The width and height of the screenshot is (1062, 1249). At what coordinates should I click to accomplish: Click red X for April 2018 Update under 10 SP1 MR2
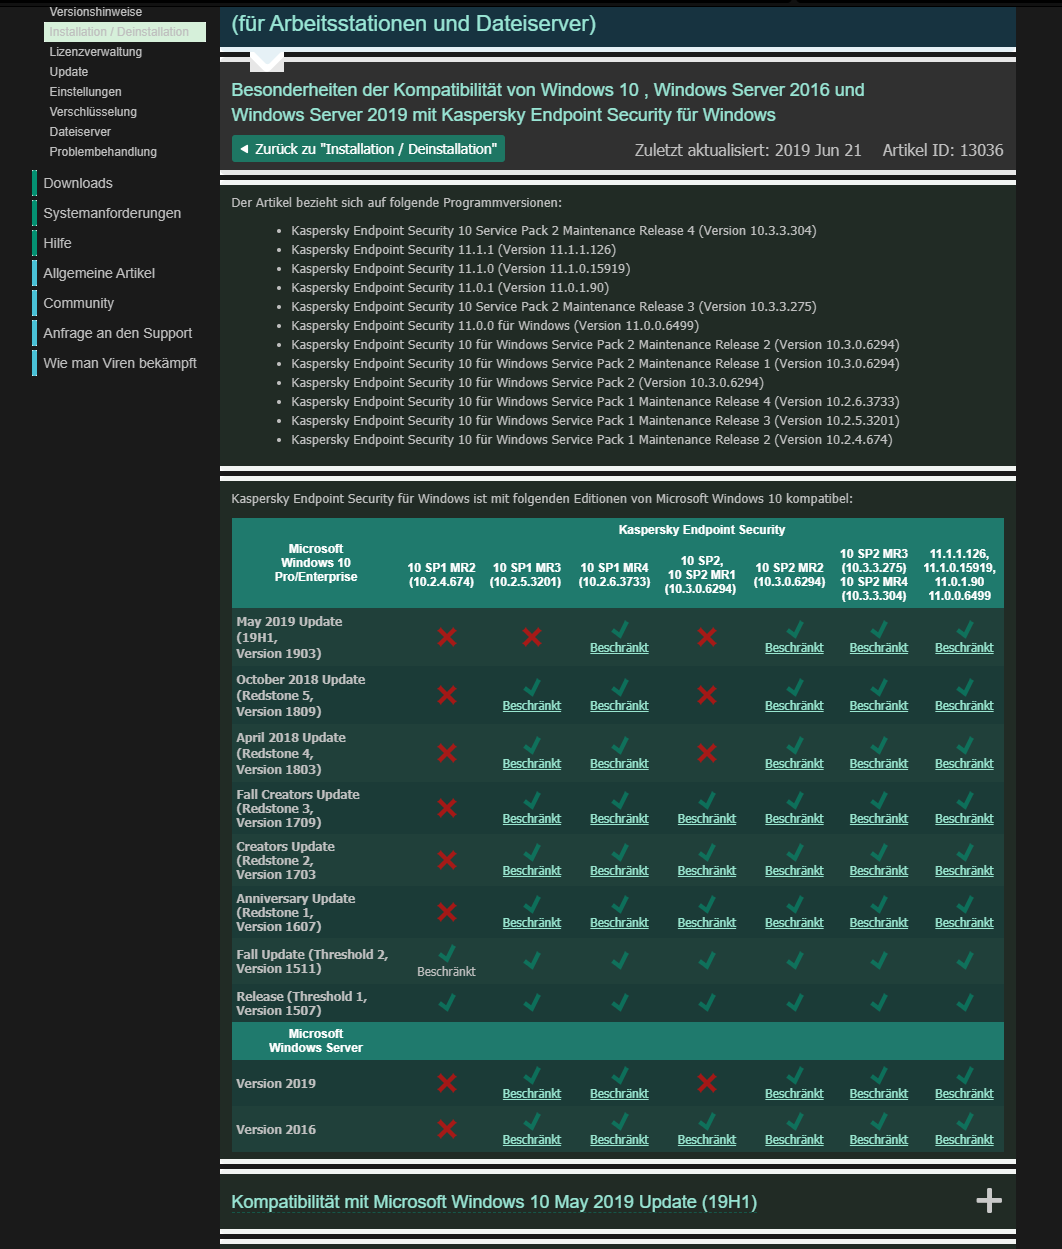pos(446,753)
